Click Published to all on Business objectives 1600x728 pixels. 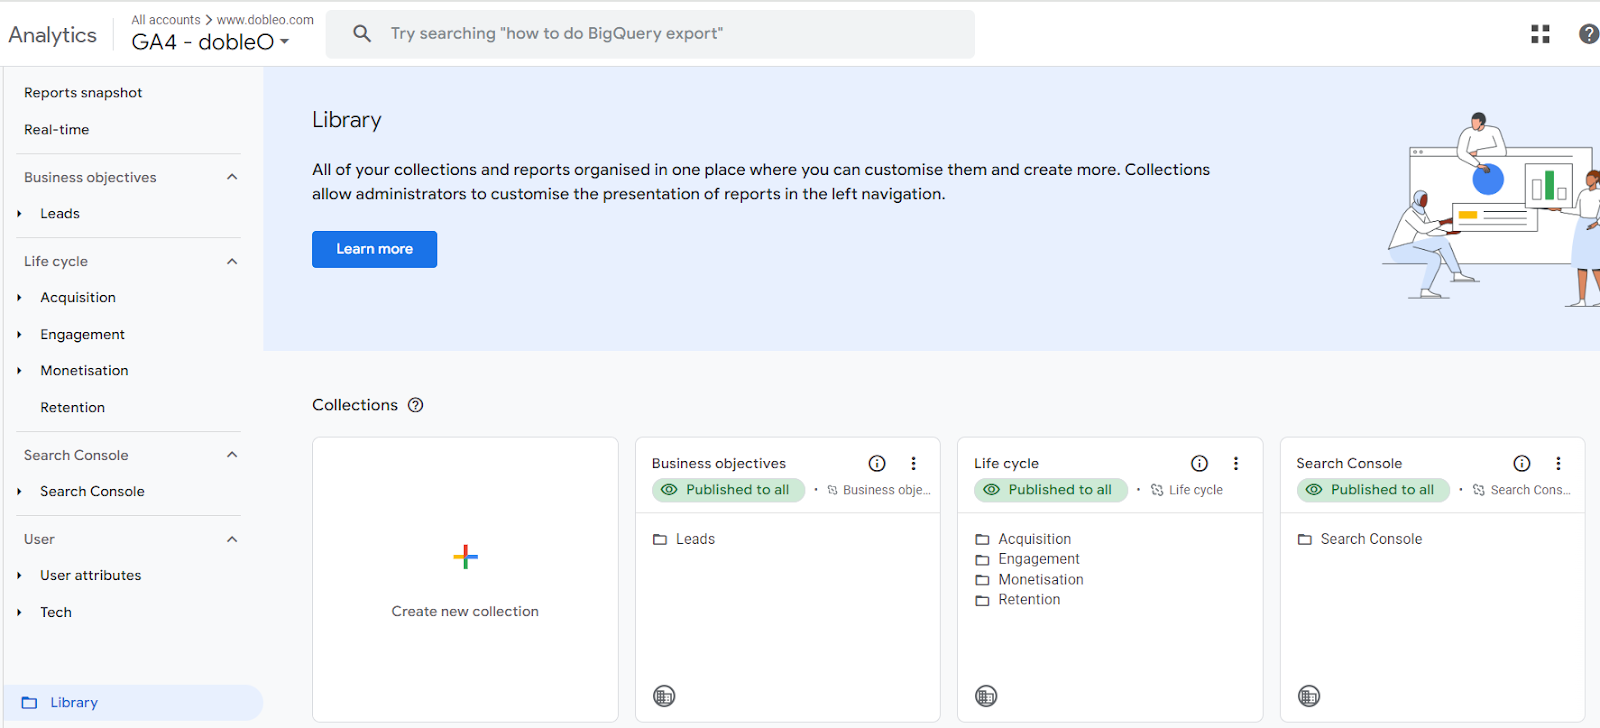coord(728,490)
